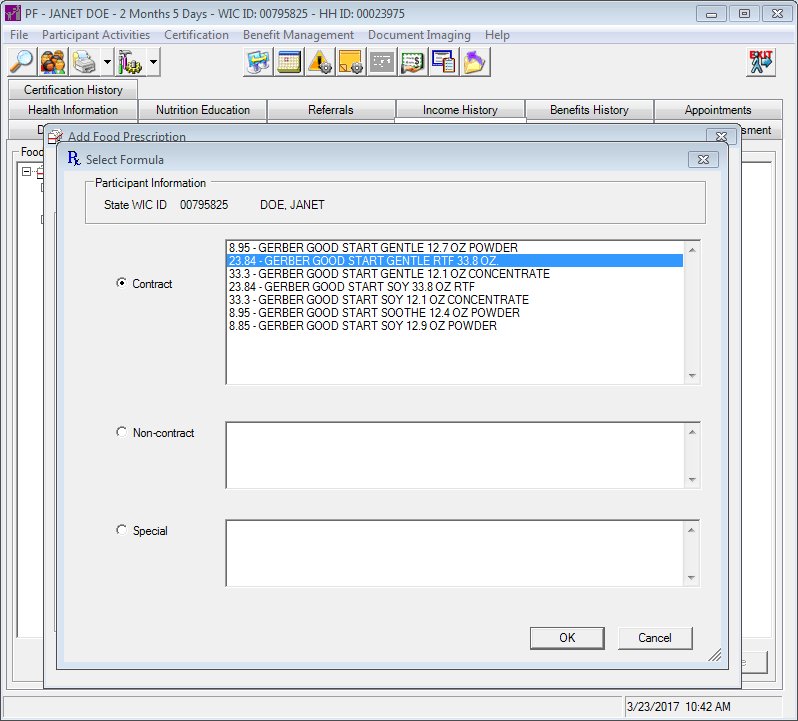Viewport: 798px width, 721px height.
Task: Open the Participant Activities menu
Action: [x=96, y=35]
